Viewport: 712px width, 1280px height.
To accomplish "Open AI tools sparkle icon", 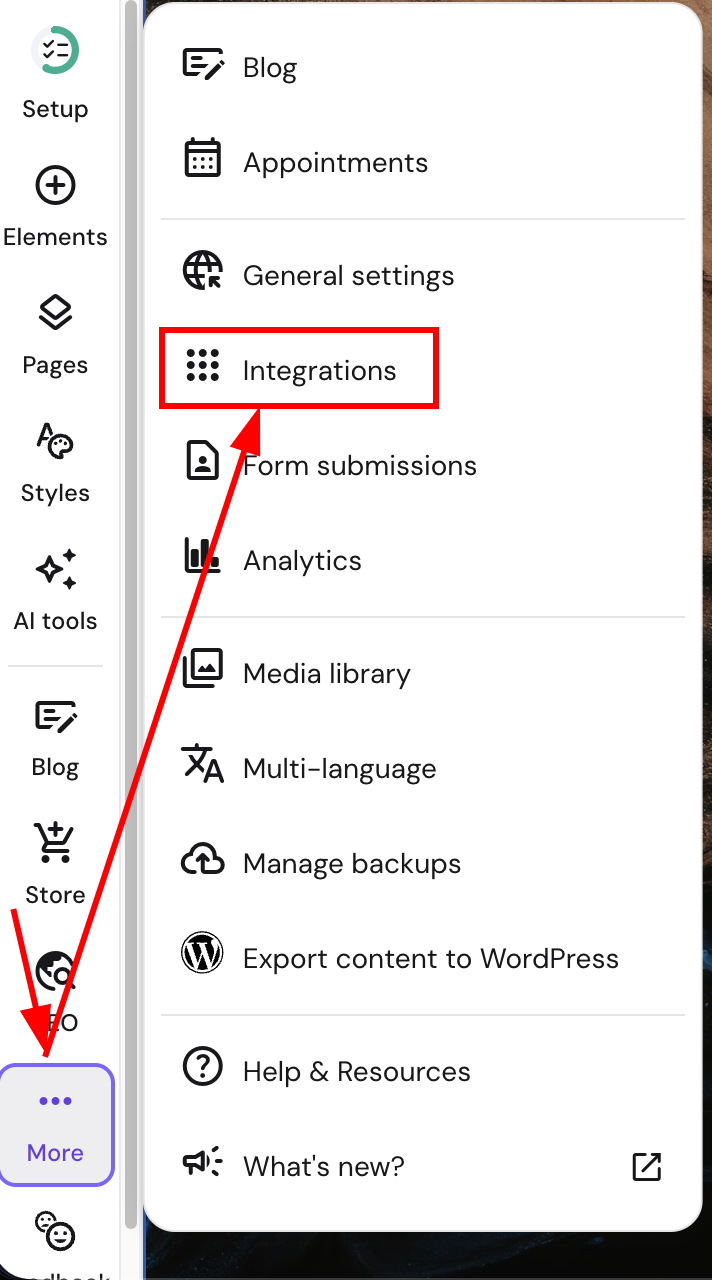I will (x=55, y=569).
